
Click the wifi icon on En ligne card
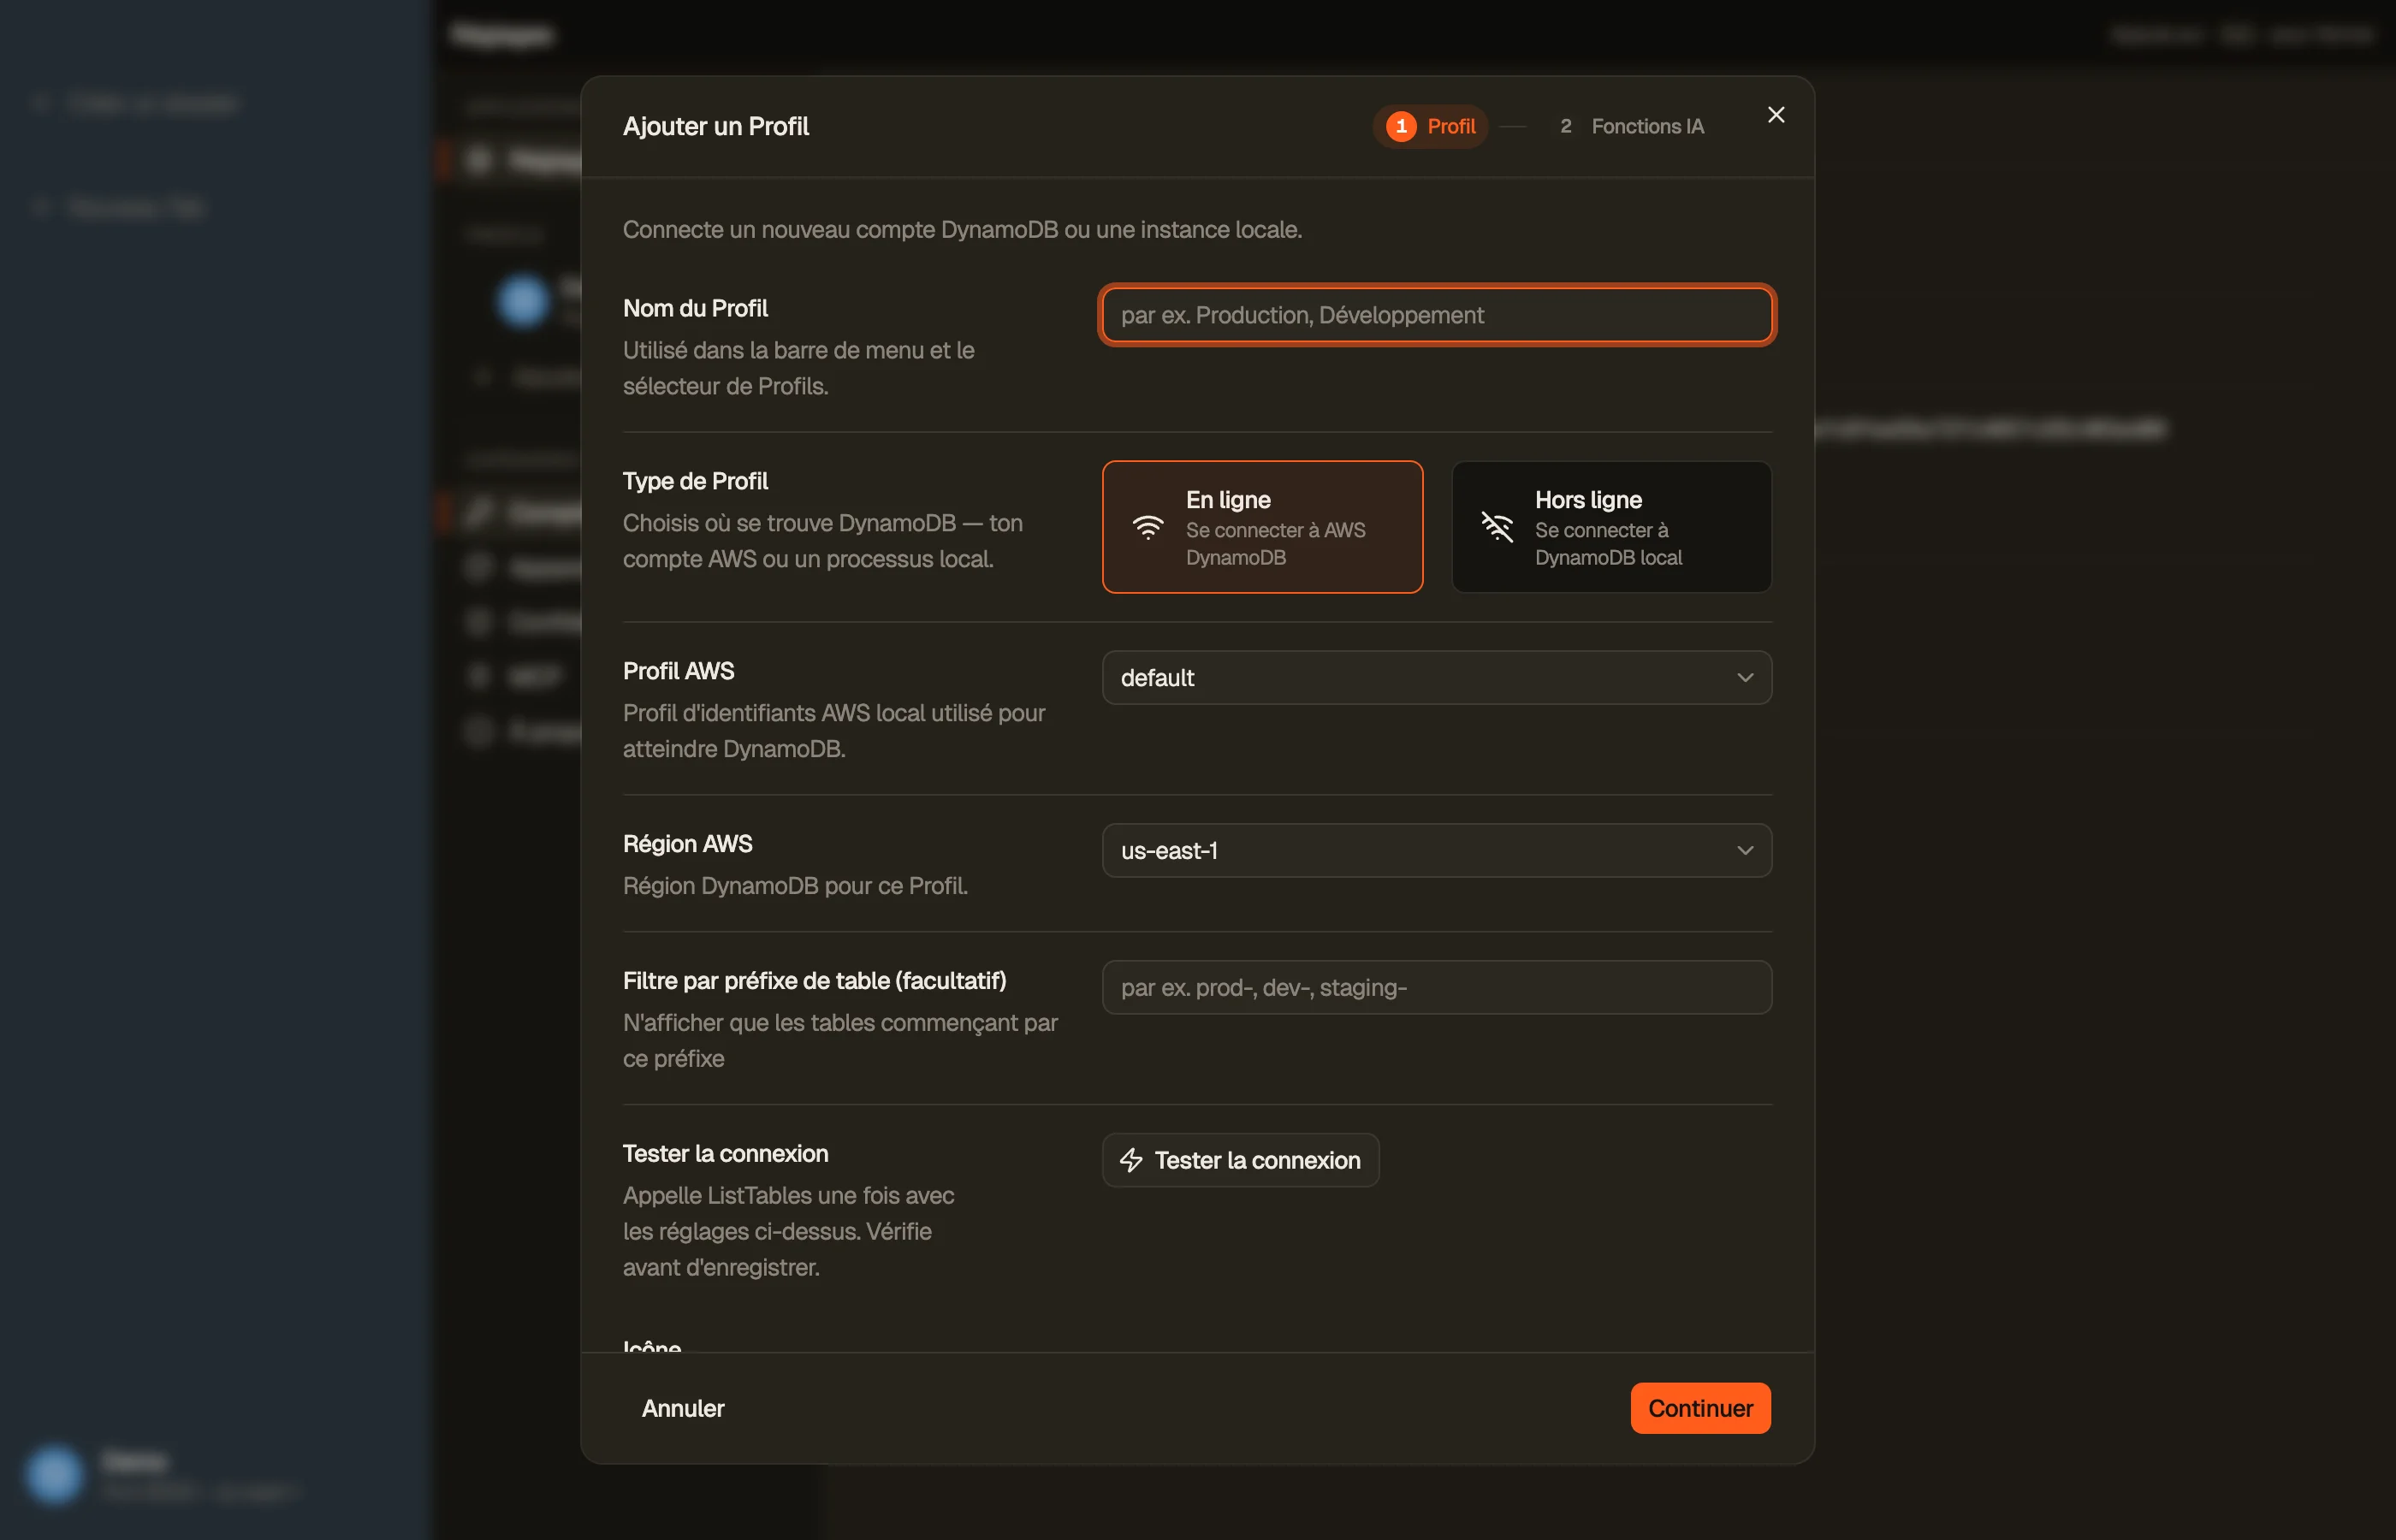click(1148, 527)
